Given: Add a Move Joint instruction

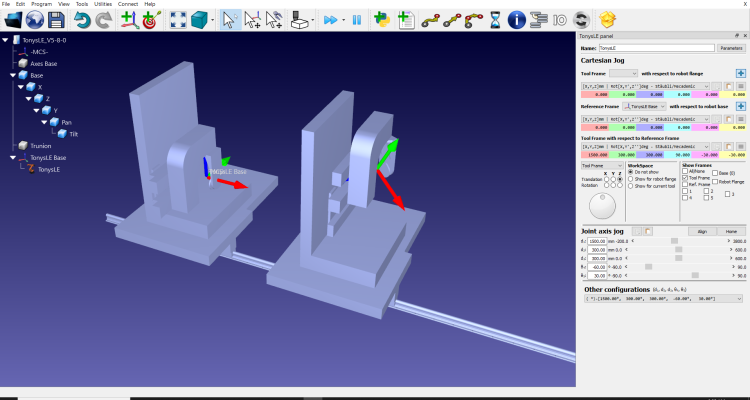Looking at the screenshot, I should click(430, 20).
